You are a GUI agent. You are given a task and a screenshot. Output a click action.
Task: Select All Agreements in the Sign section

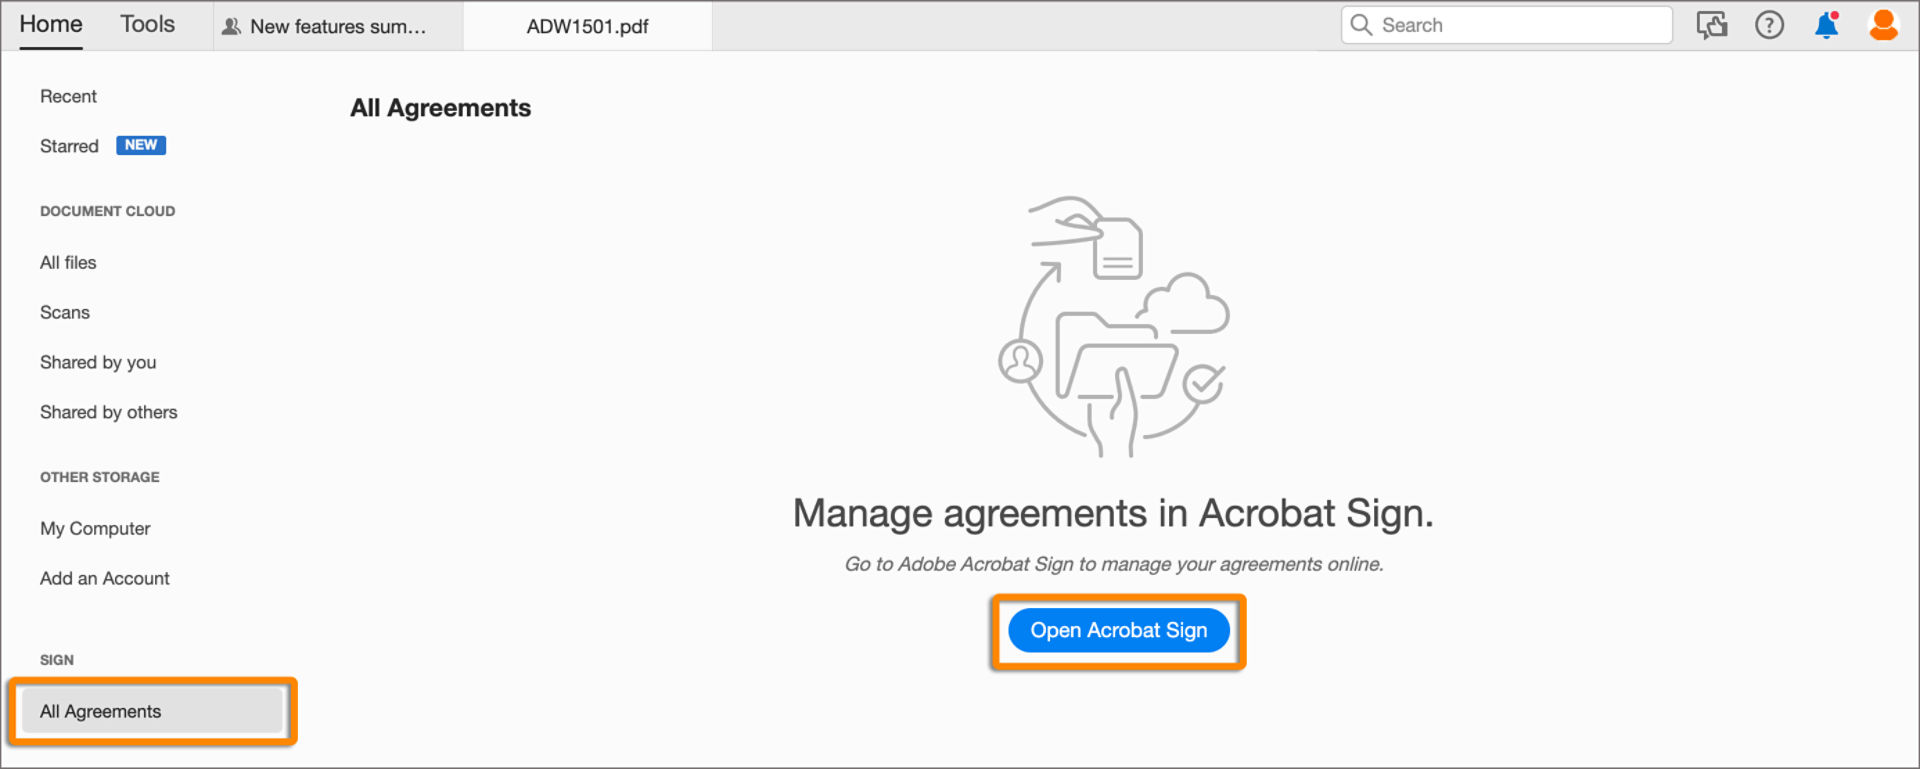[x=100, y=711]
